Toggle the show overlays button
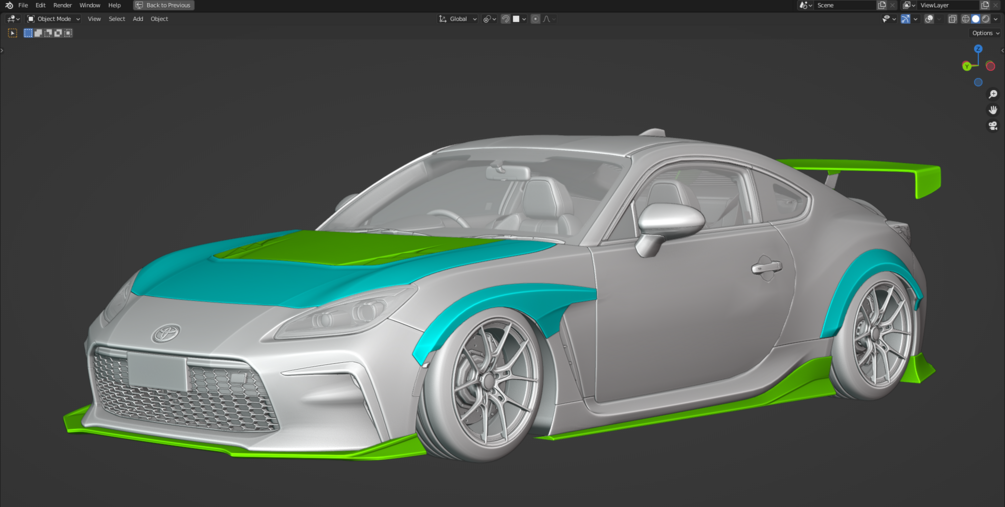This screenshot has width=1005, height=507. coord(929,19)
